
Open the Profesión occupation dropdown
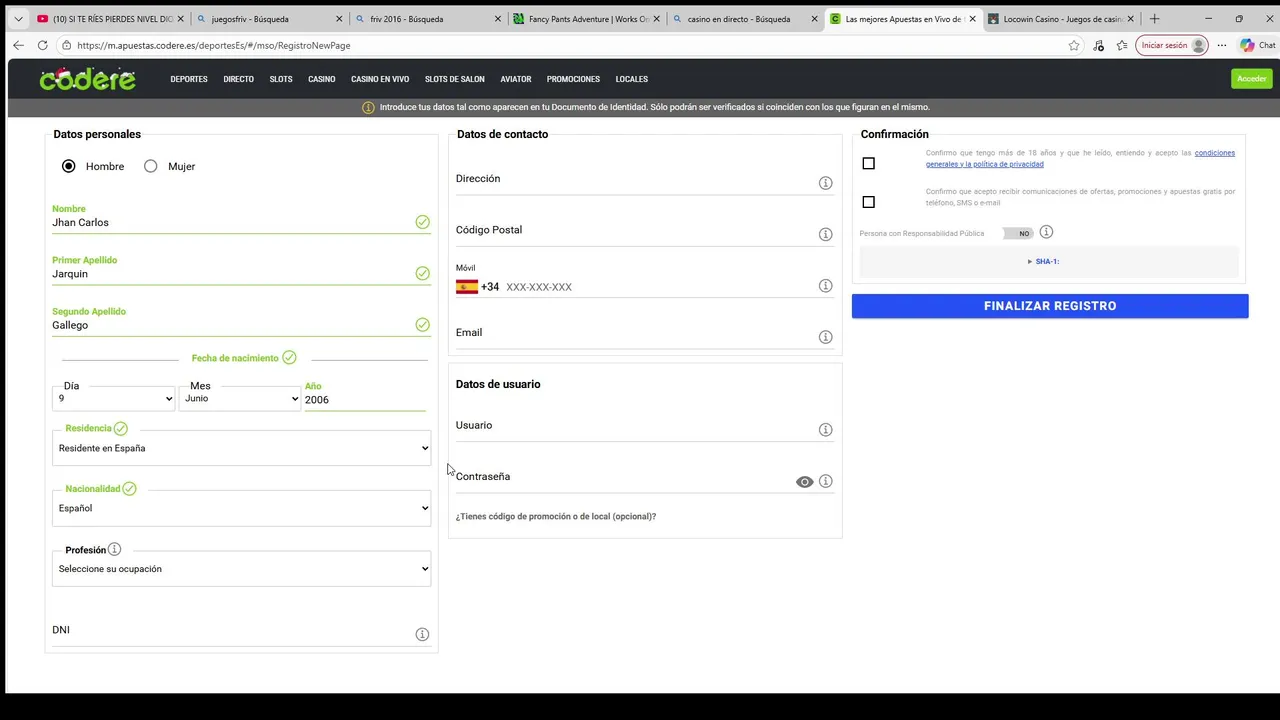pos(242,569)
